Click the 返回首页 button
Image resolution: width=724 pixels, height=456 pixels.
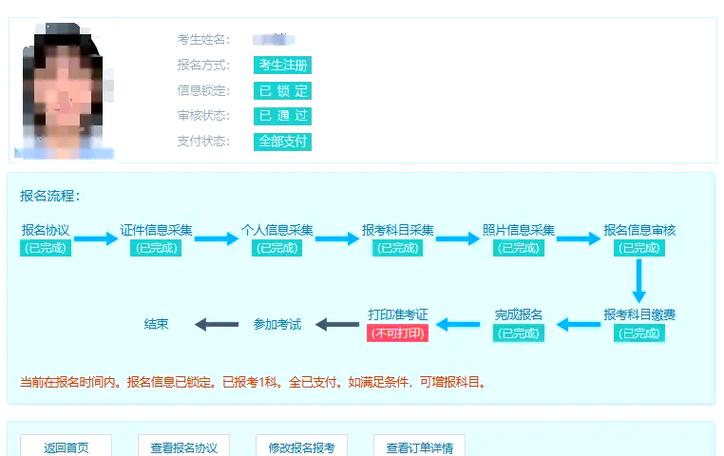pos(66,447)
